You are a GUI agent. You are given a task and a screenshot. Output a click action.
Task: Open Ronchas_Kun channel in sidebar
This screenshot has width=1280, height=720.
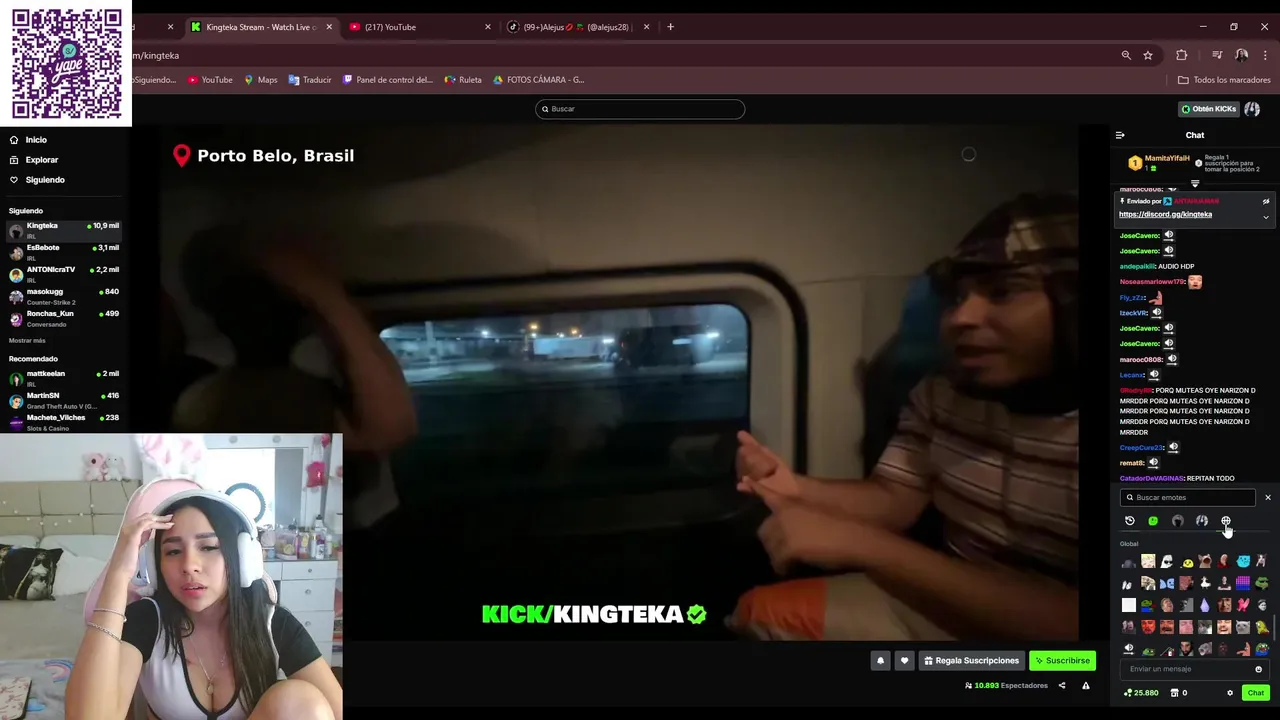point(64,318)
